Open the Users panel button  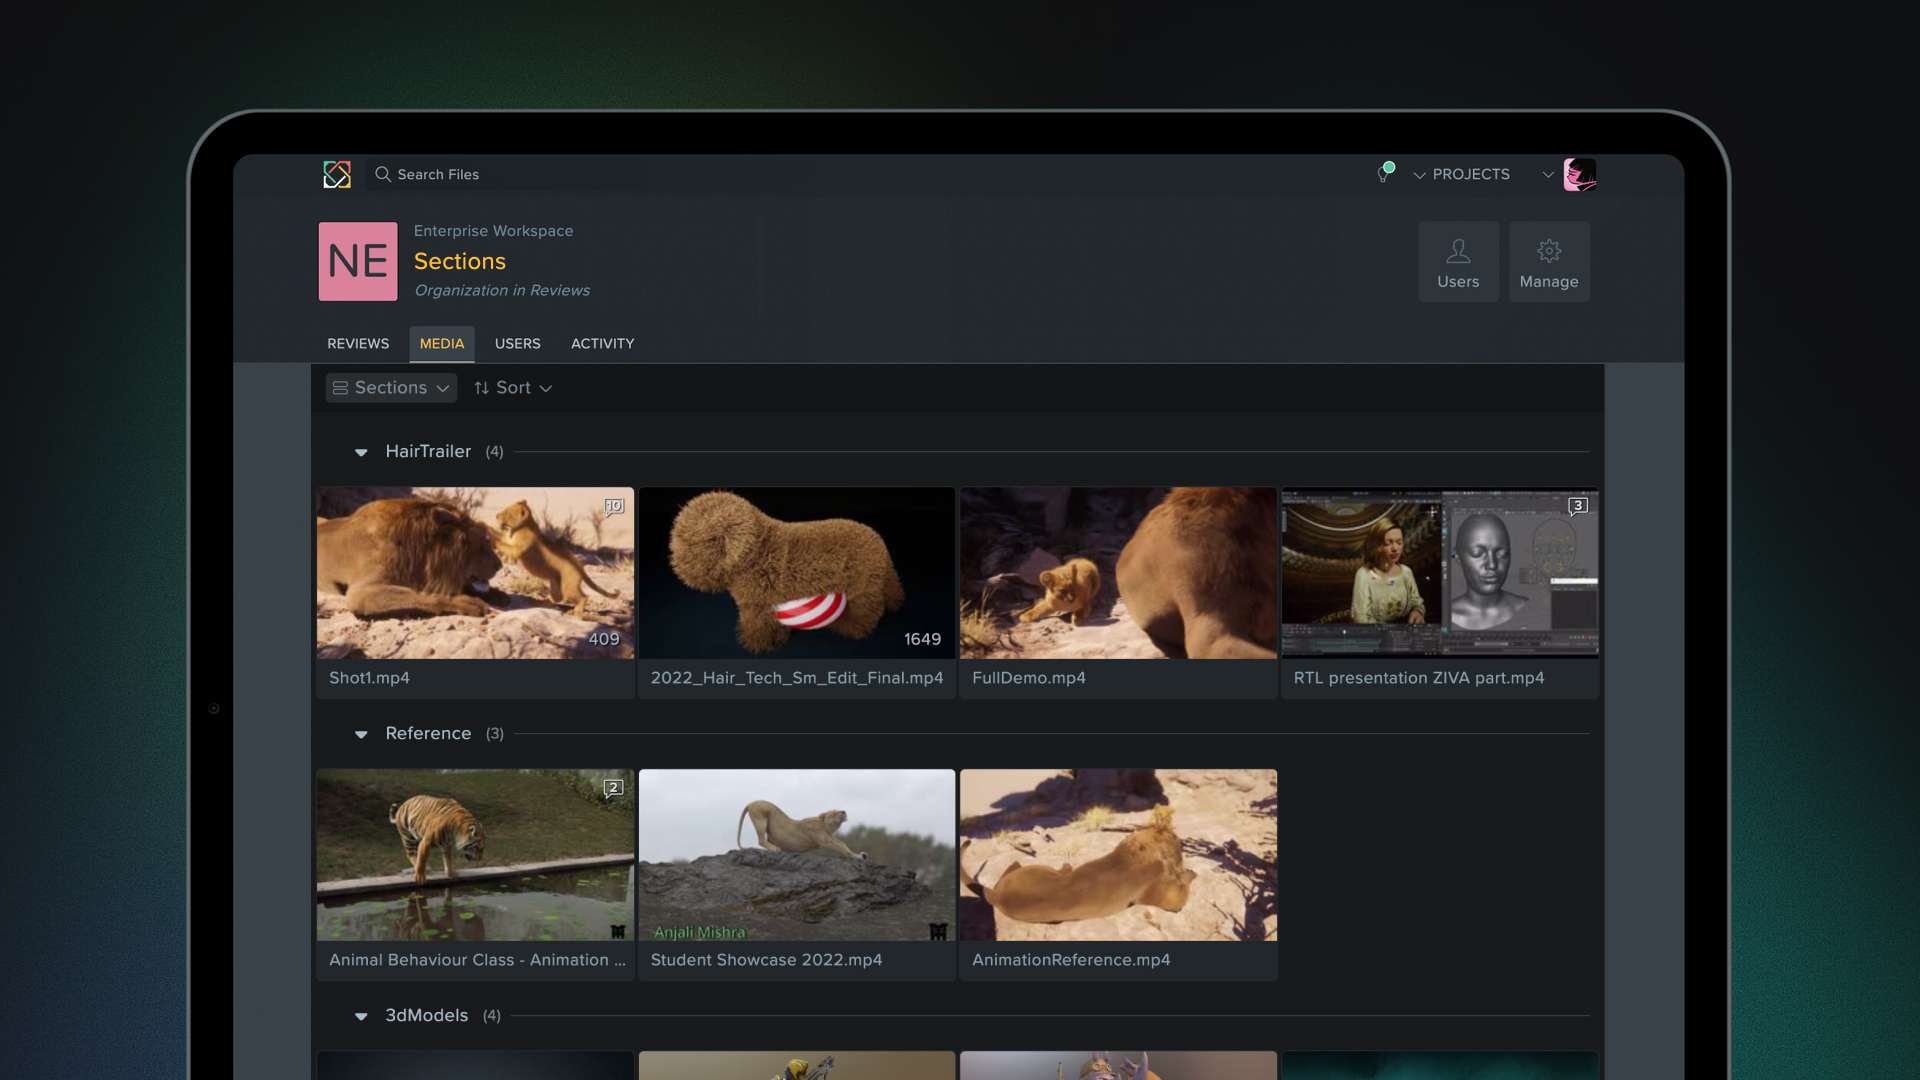click(1458, 262)
